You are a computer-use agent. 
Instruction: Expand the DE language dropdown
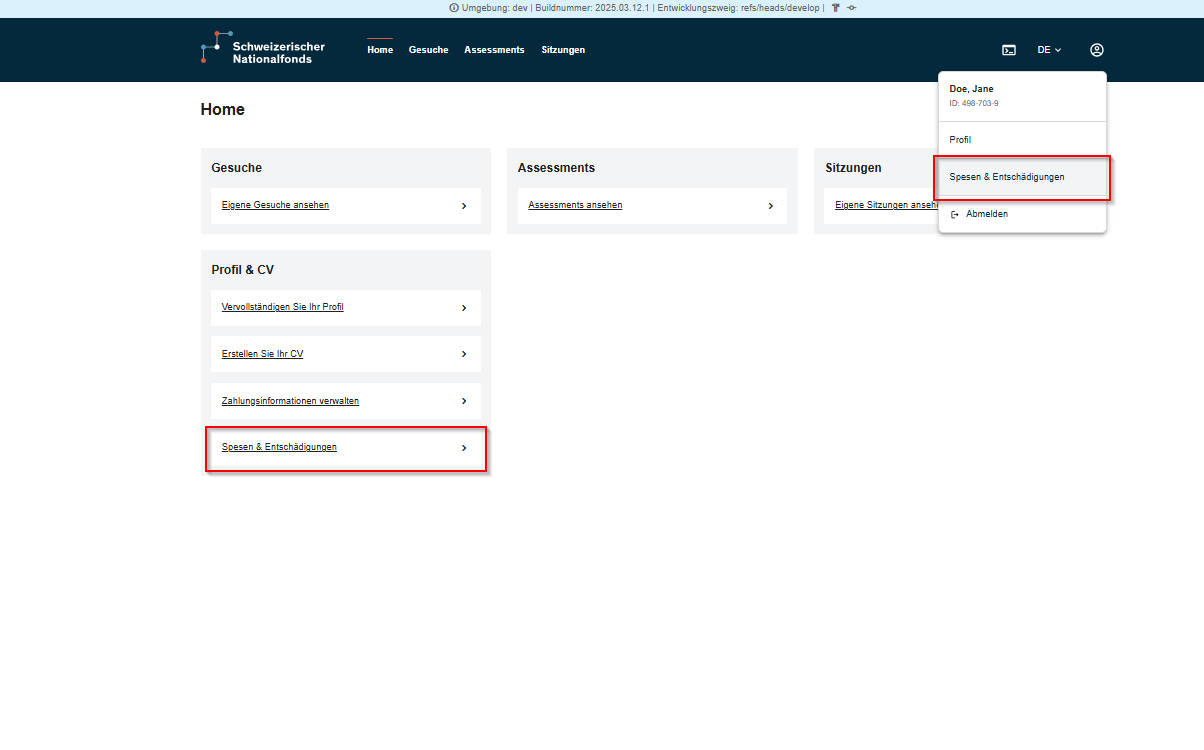pyautogui.click(x=1048, y=50)
